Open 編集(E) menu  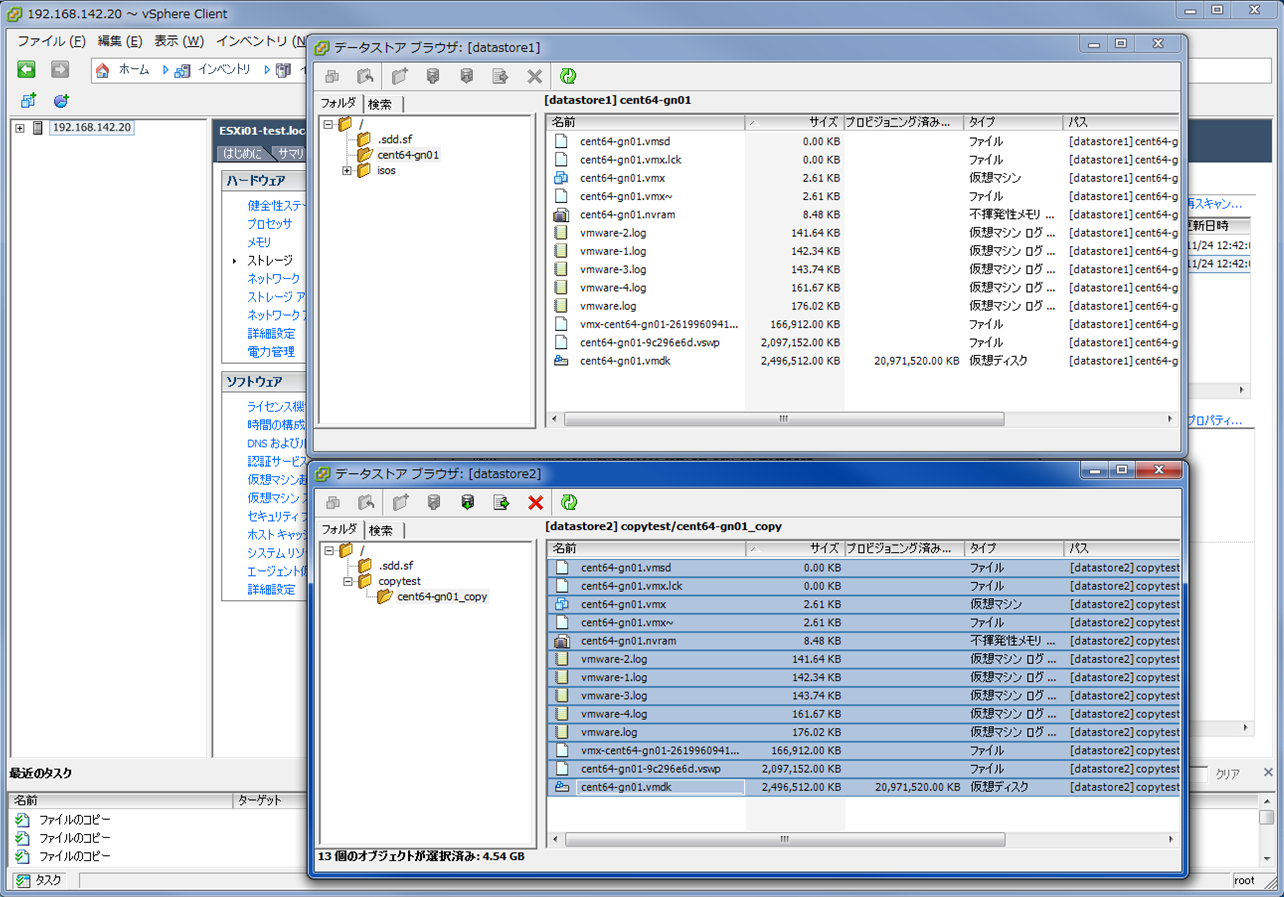tap(120, 41)
